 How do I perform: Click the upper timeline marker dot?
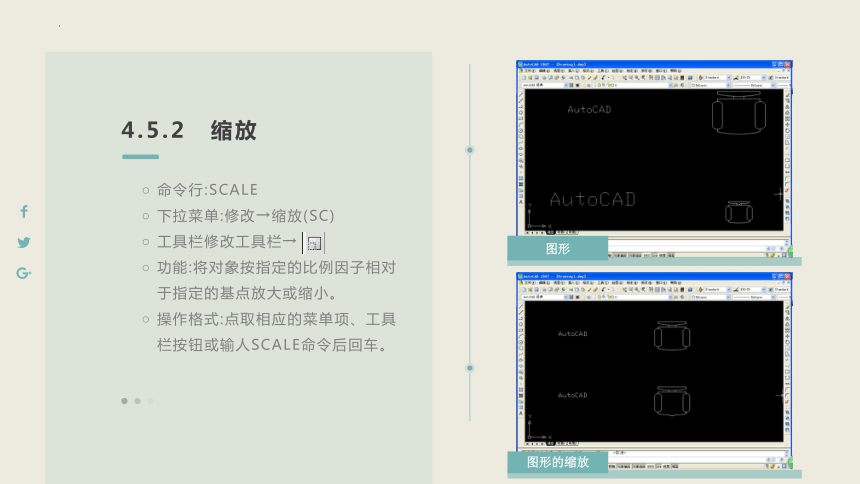tap(470, 150)
